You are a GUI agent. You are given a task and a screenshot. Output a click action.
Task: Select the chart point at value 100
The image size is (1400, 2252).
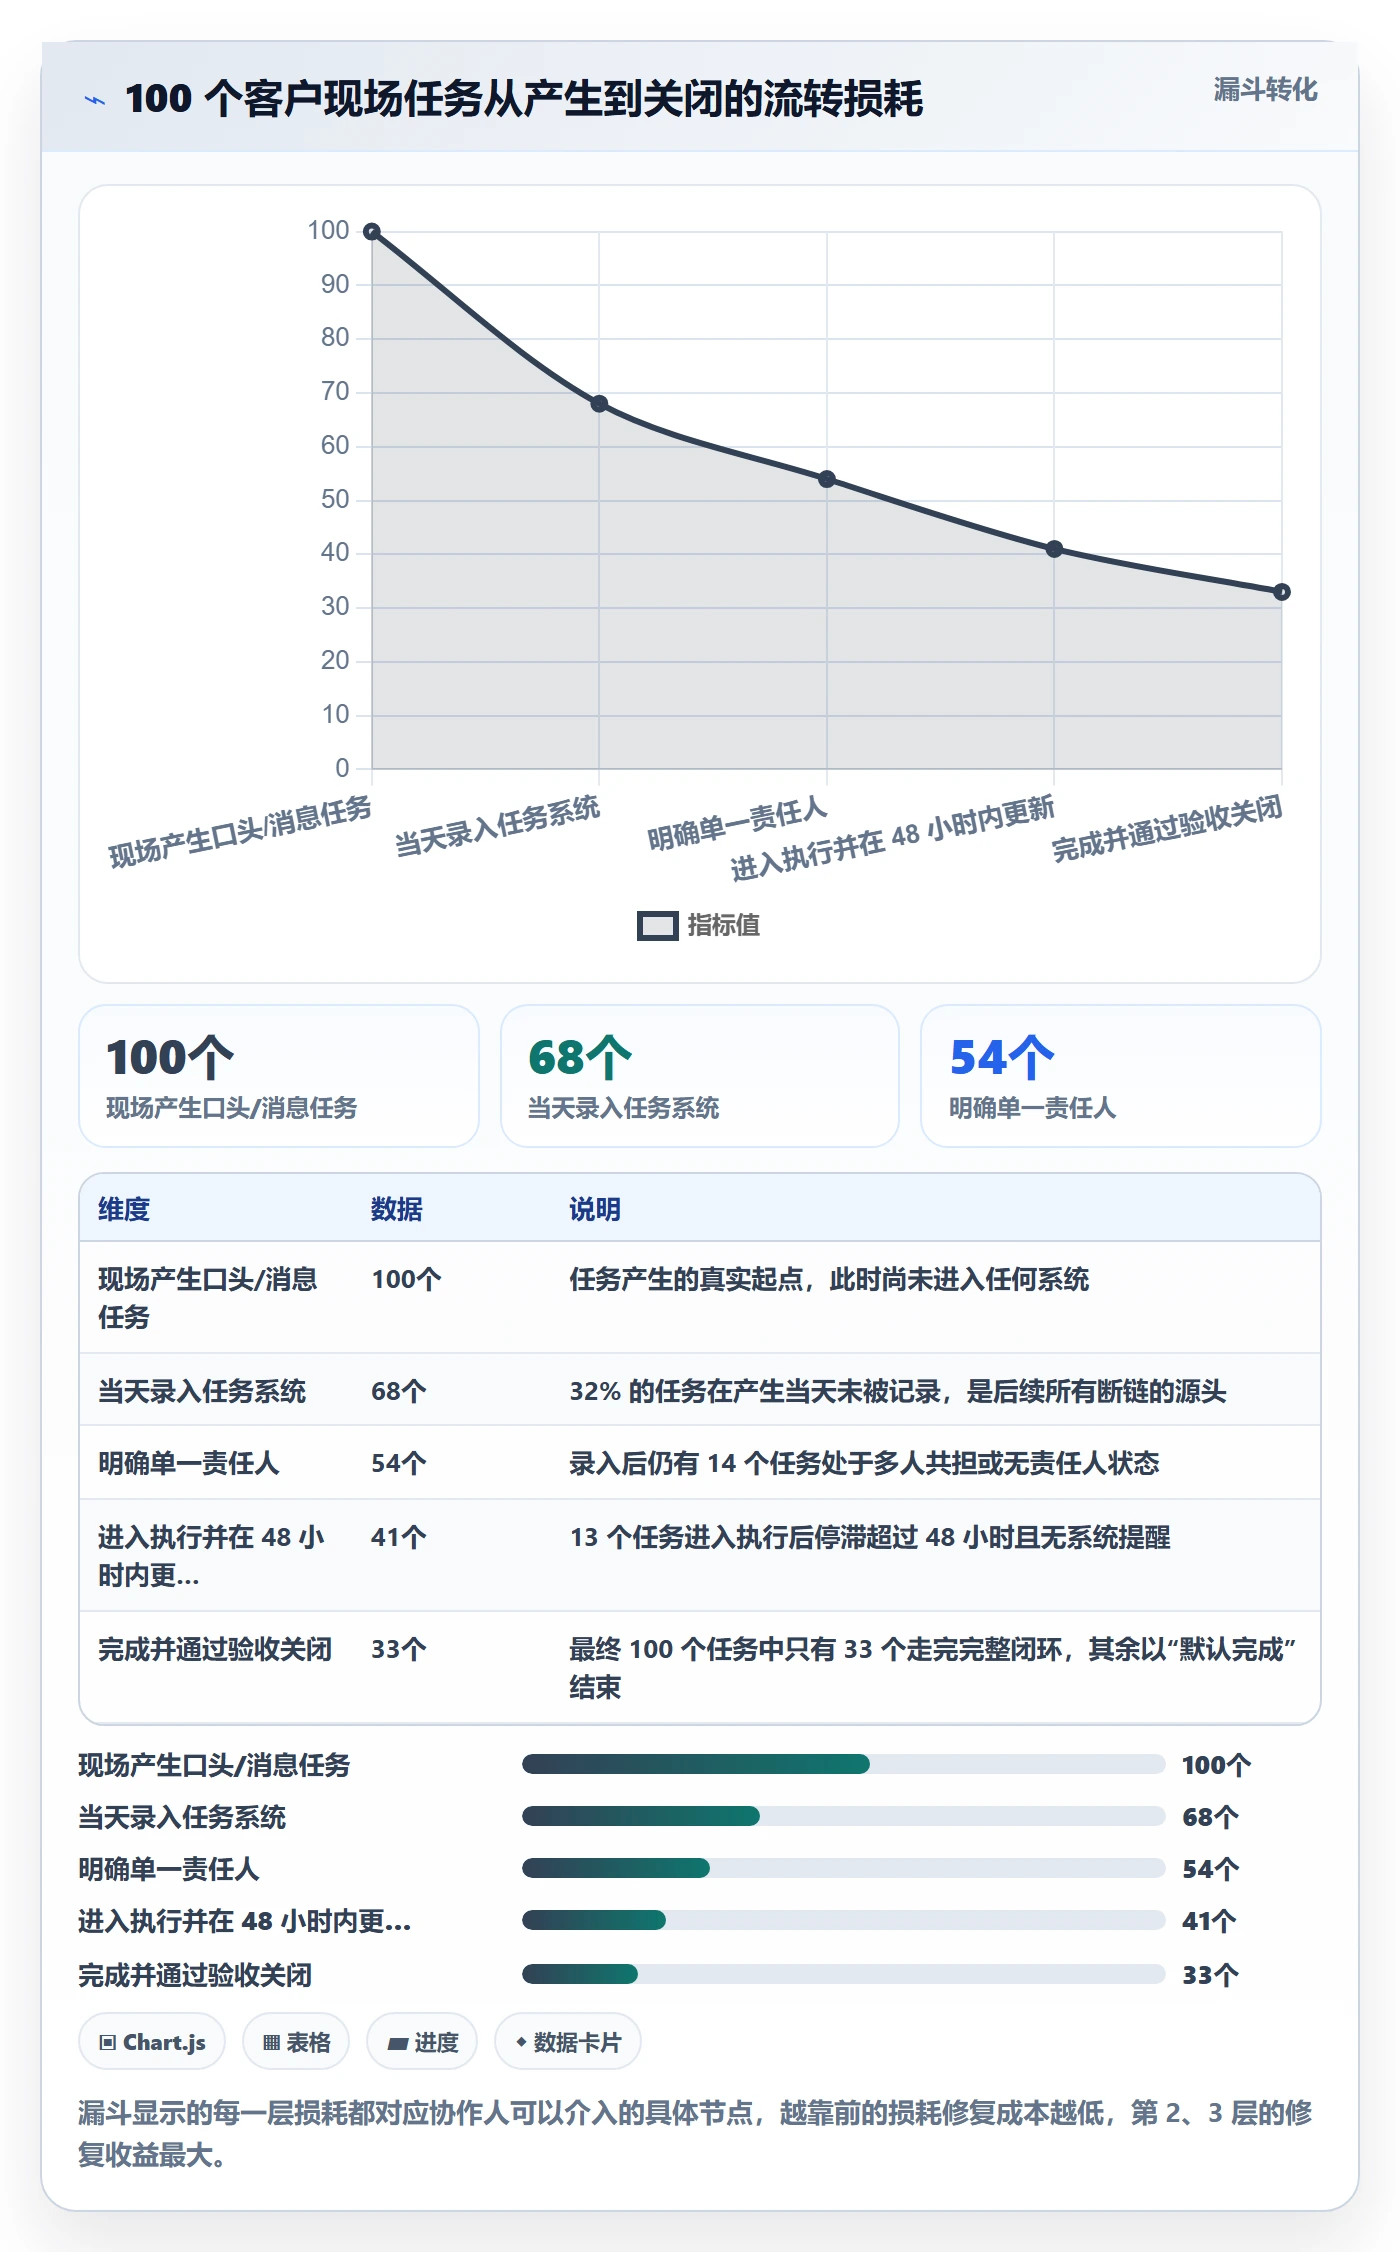372,232
